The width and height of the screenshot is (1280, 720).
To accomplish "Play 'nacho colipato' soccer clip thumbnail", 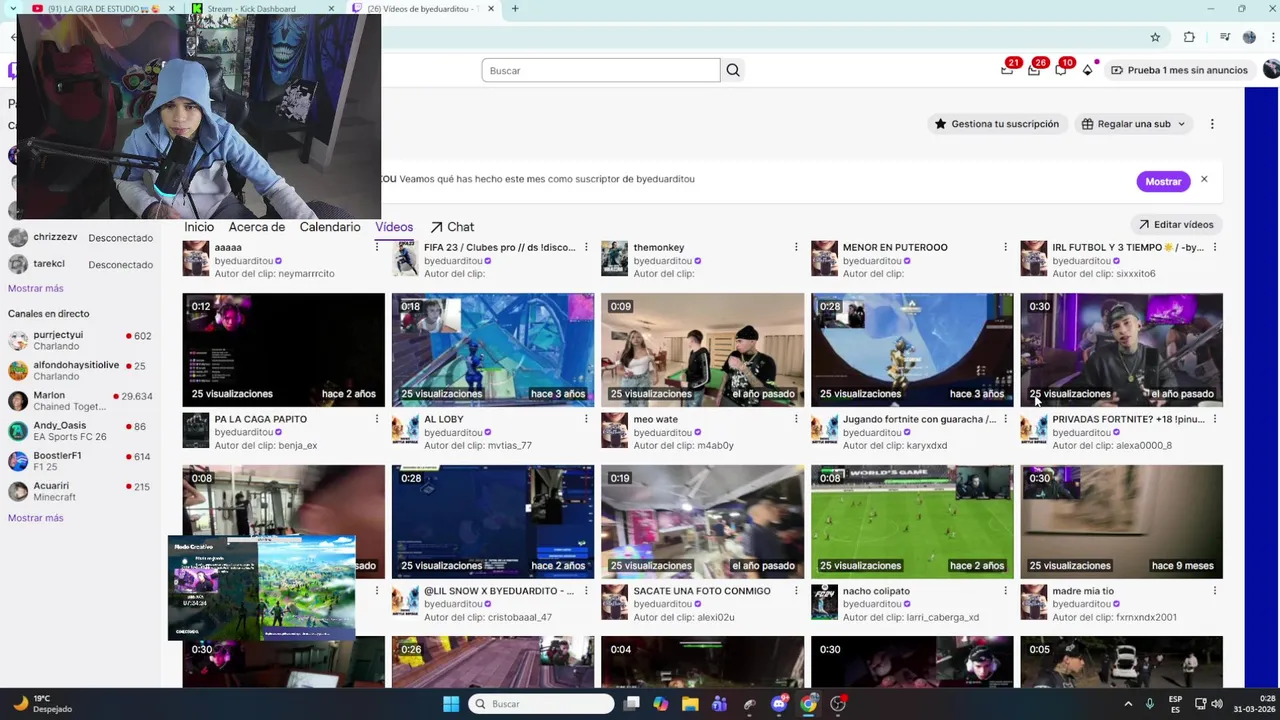I will point(912,522).
